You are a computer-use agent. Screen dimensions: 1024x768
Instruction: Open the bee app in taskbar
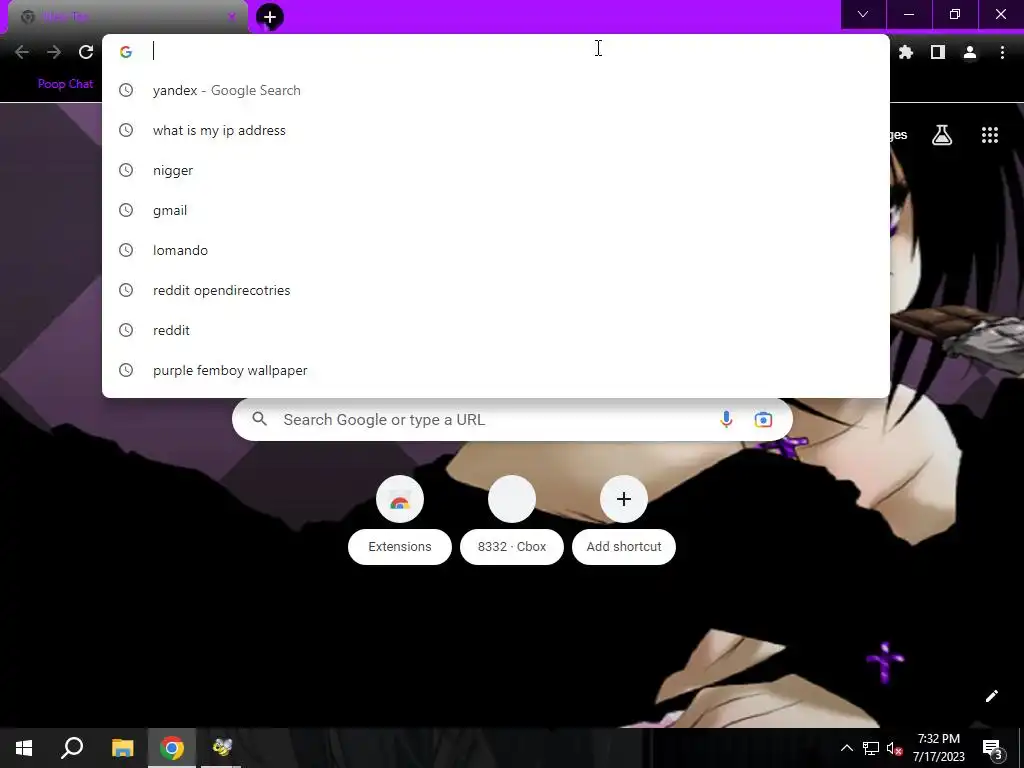tap(221, 748)
